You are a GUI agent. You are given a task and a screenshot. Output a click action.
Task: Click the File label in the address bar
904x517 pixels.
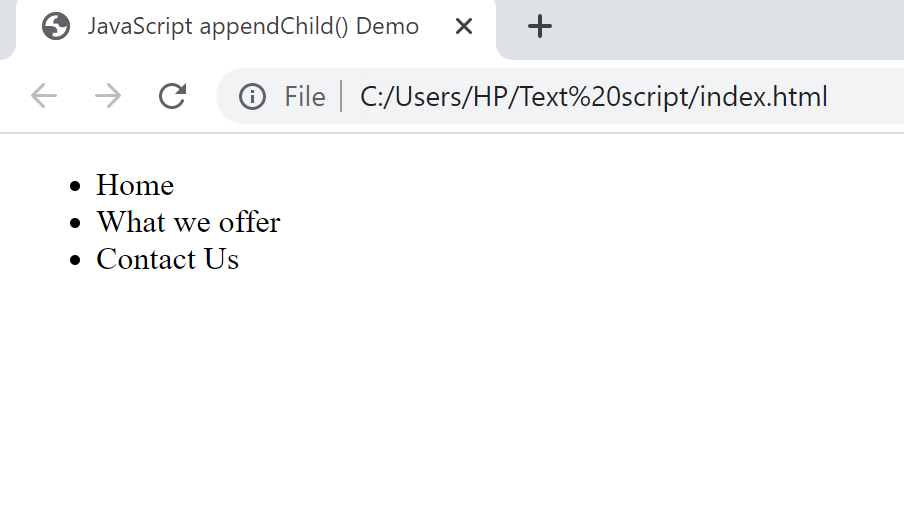tap(304, 96)
